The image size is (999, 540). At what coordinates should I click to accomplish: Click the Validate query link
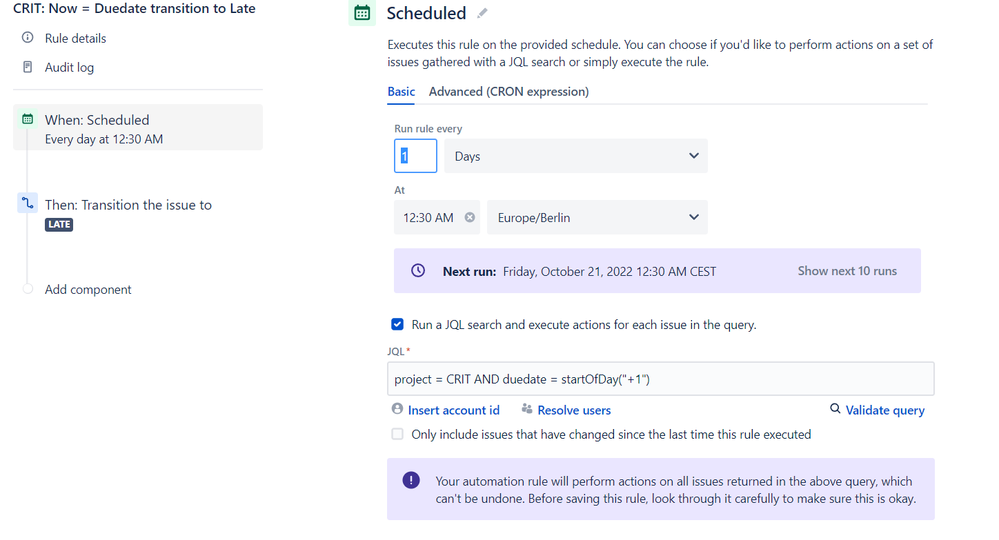click(885, 410)
